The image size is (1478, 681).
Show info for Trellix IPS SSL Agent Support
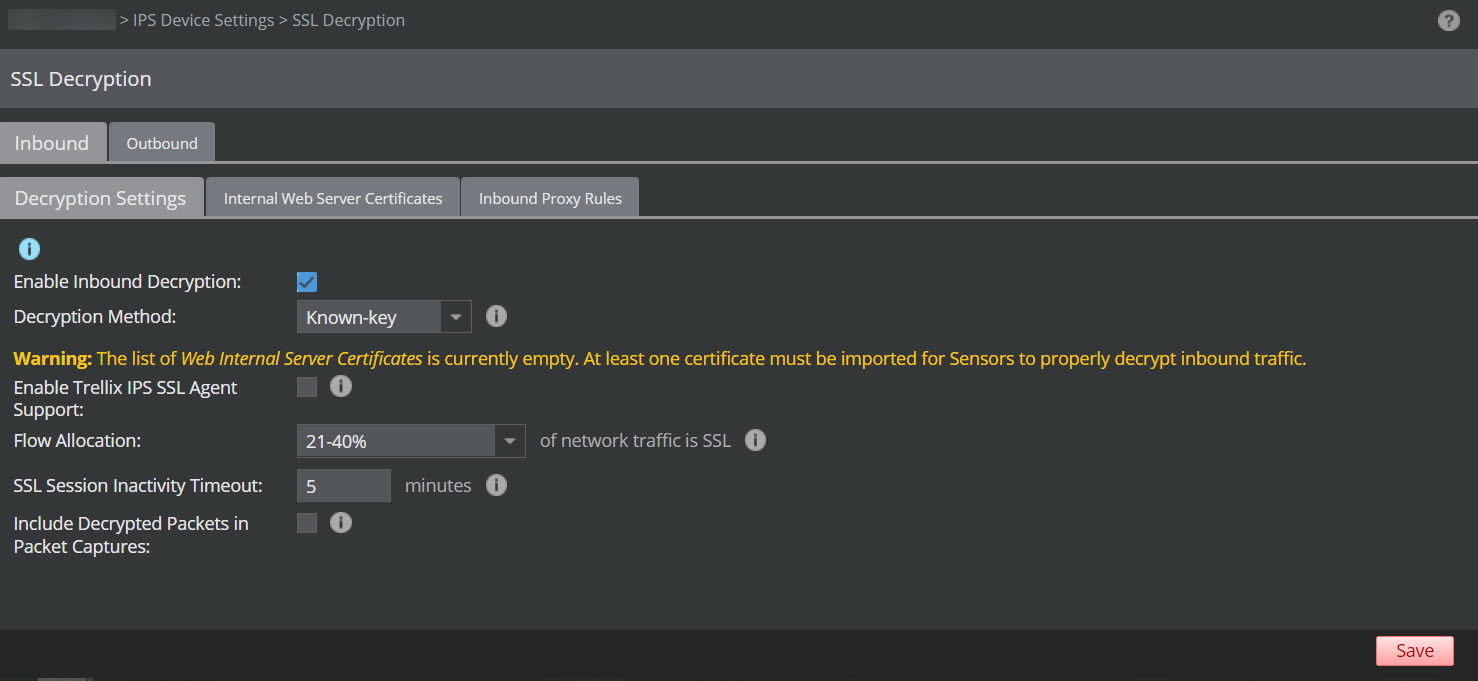[341, 386]
